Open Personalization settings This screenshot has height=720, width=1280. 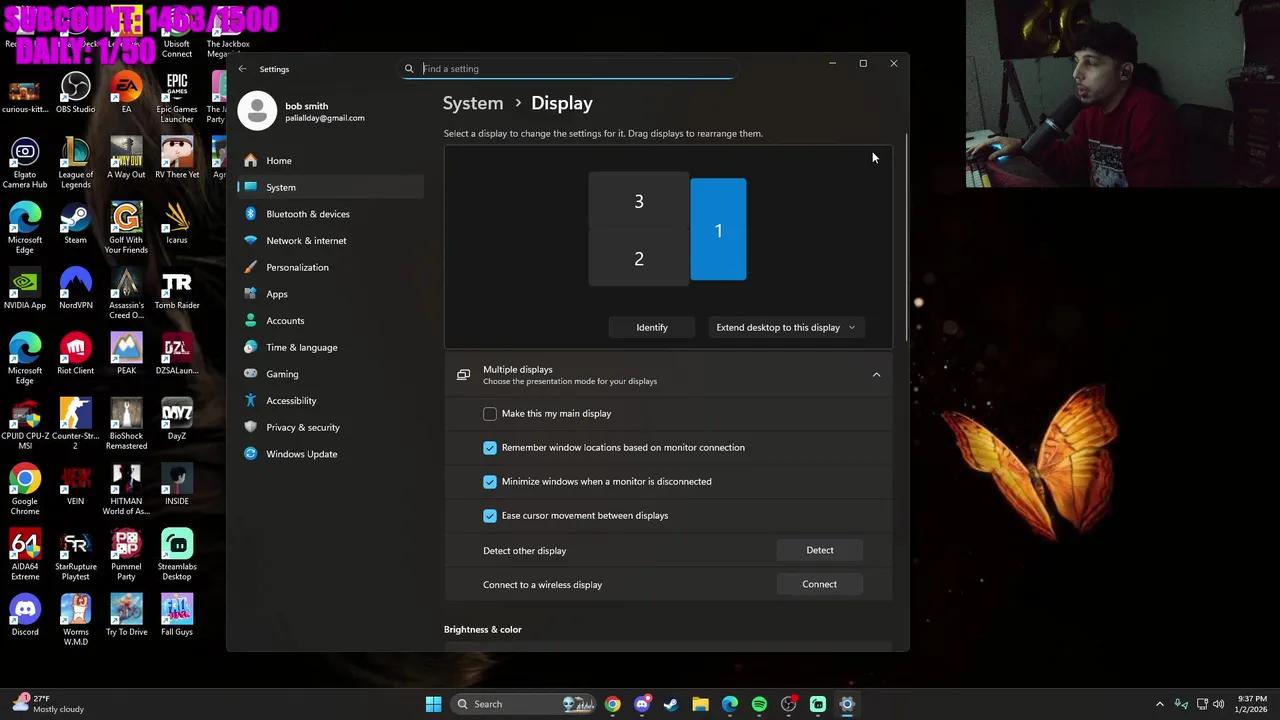point(331,267)
